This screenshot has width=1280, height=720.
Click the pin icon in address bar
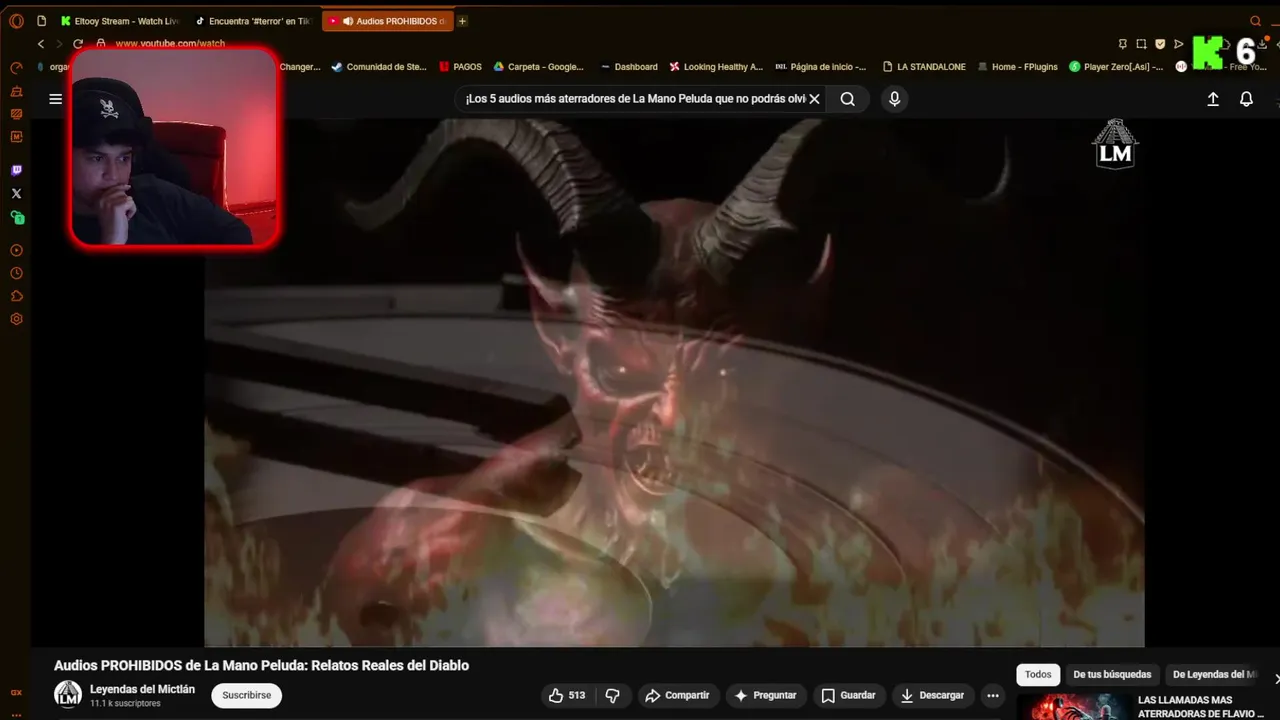[x=1123, y=44]
